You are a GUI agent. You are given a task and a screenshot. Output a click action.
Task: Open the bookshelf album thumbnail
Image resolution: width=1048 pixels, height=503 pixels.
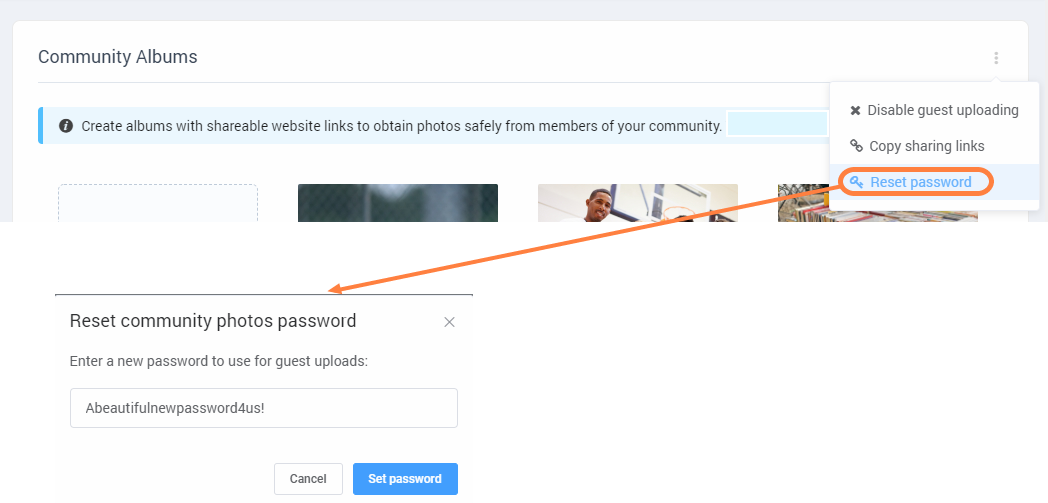[878, 203]
